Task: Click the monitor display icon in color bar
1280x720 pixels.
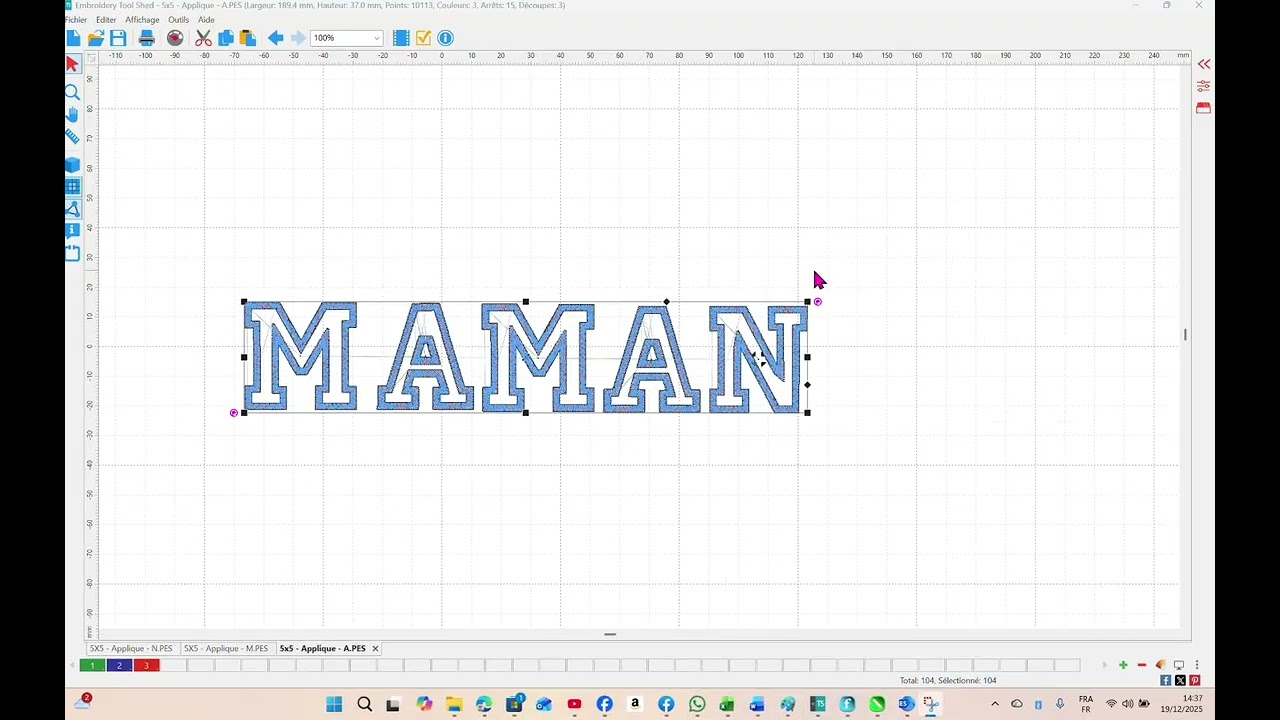Action: (x=1178, y=665)
